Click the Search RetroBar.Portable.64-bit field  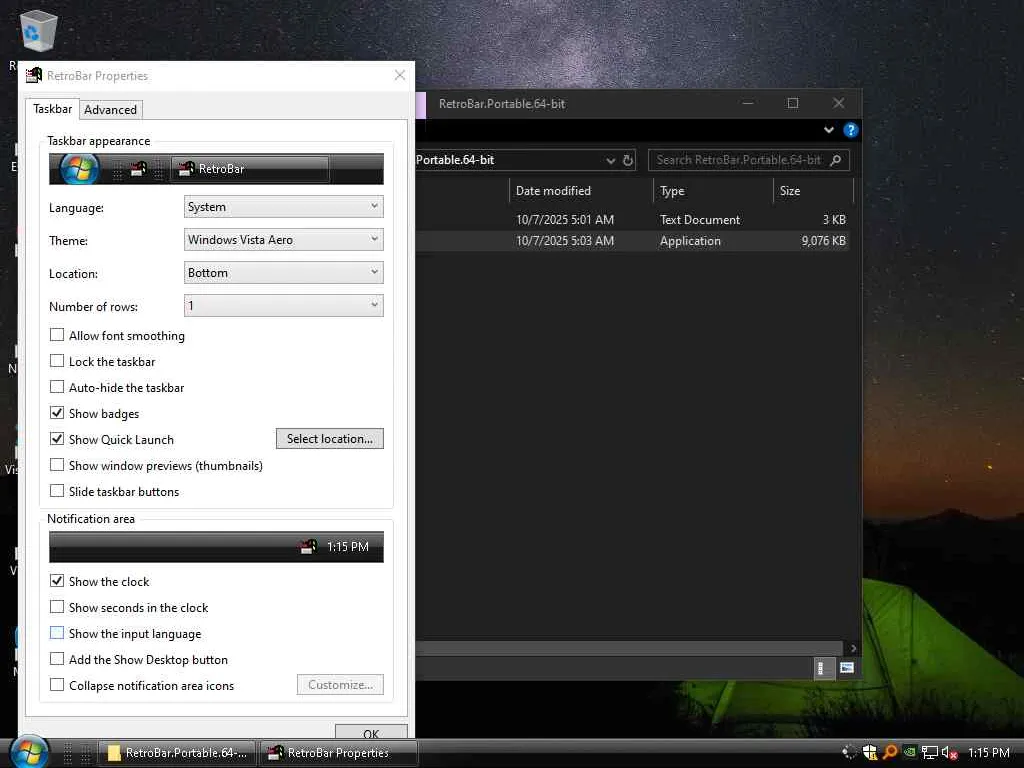click(748, 160)
